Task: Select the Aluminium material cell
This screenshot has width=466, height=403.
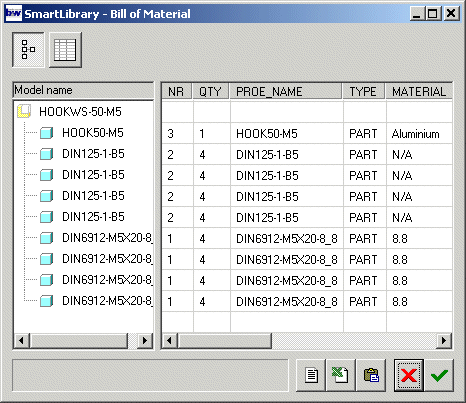Action: click(x=419, y=134)
